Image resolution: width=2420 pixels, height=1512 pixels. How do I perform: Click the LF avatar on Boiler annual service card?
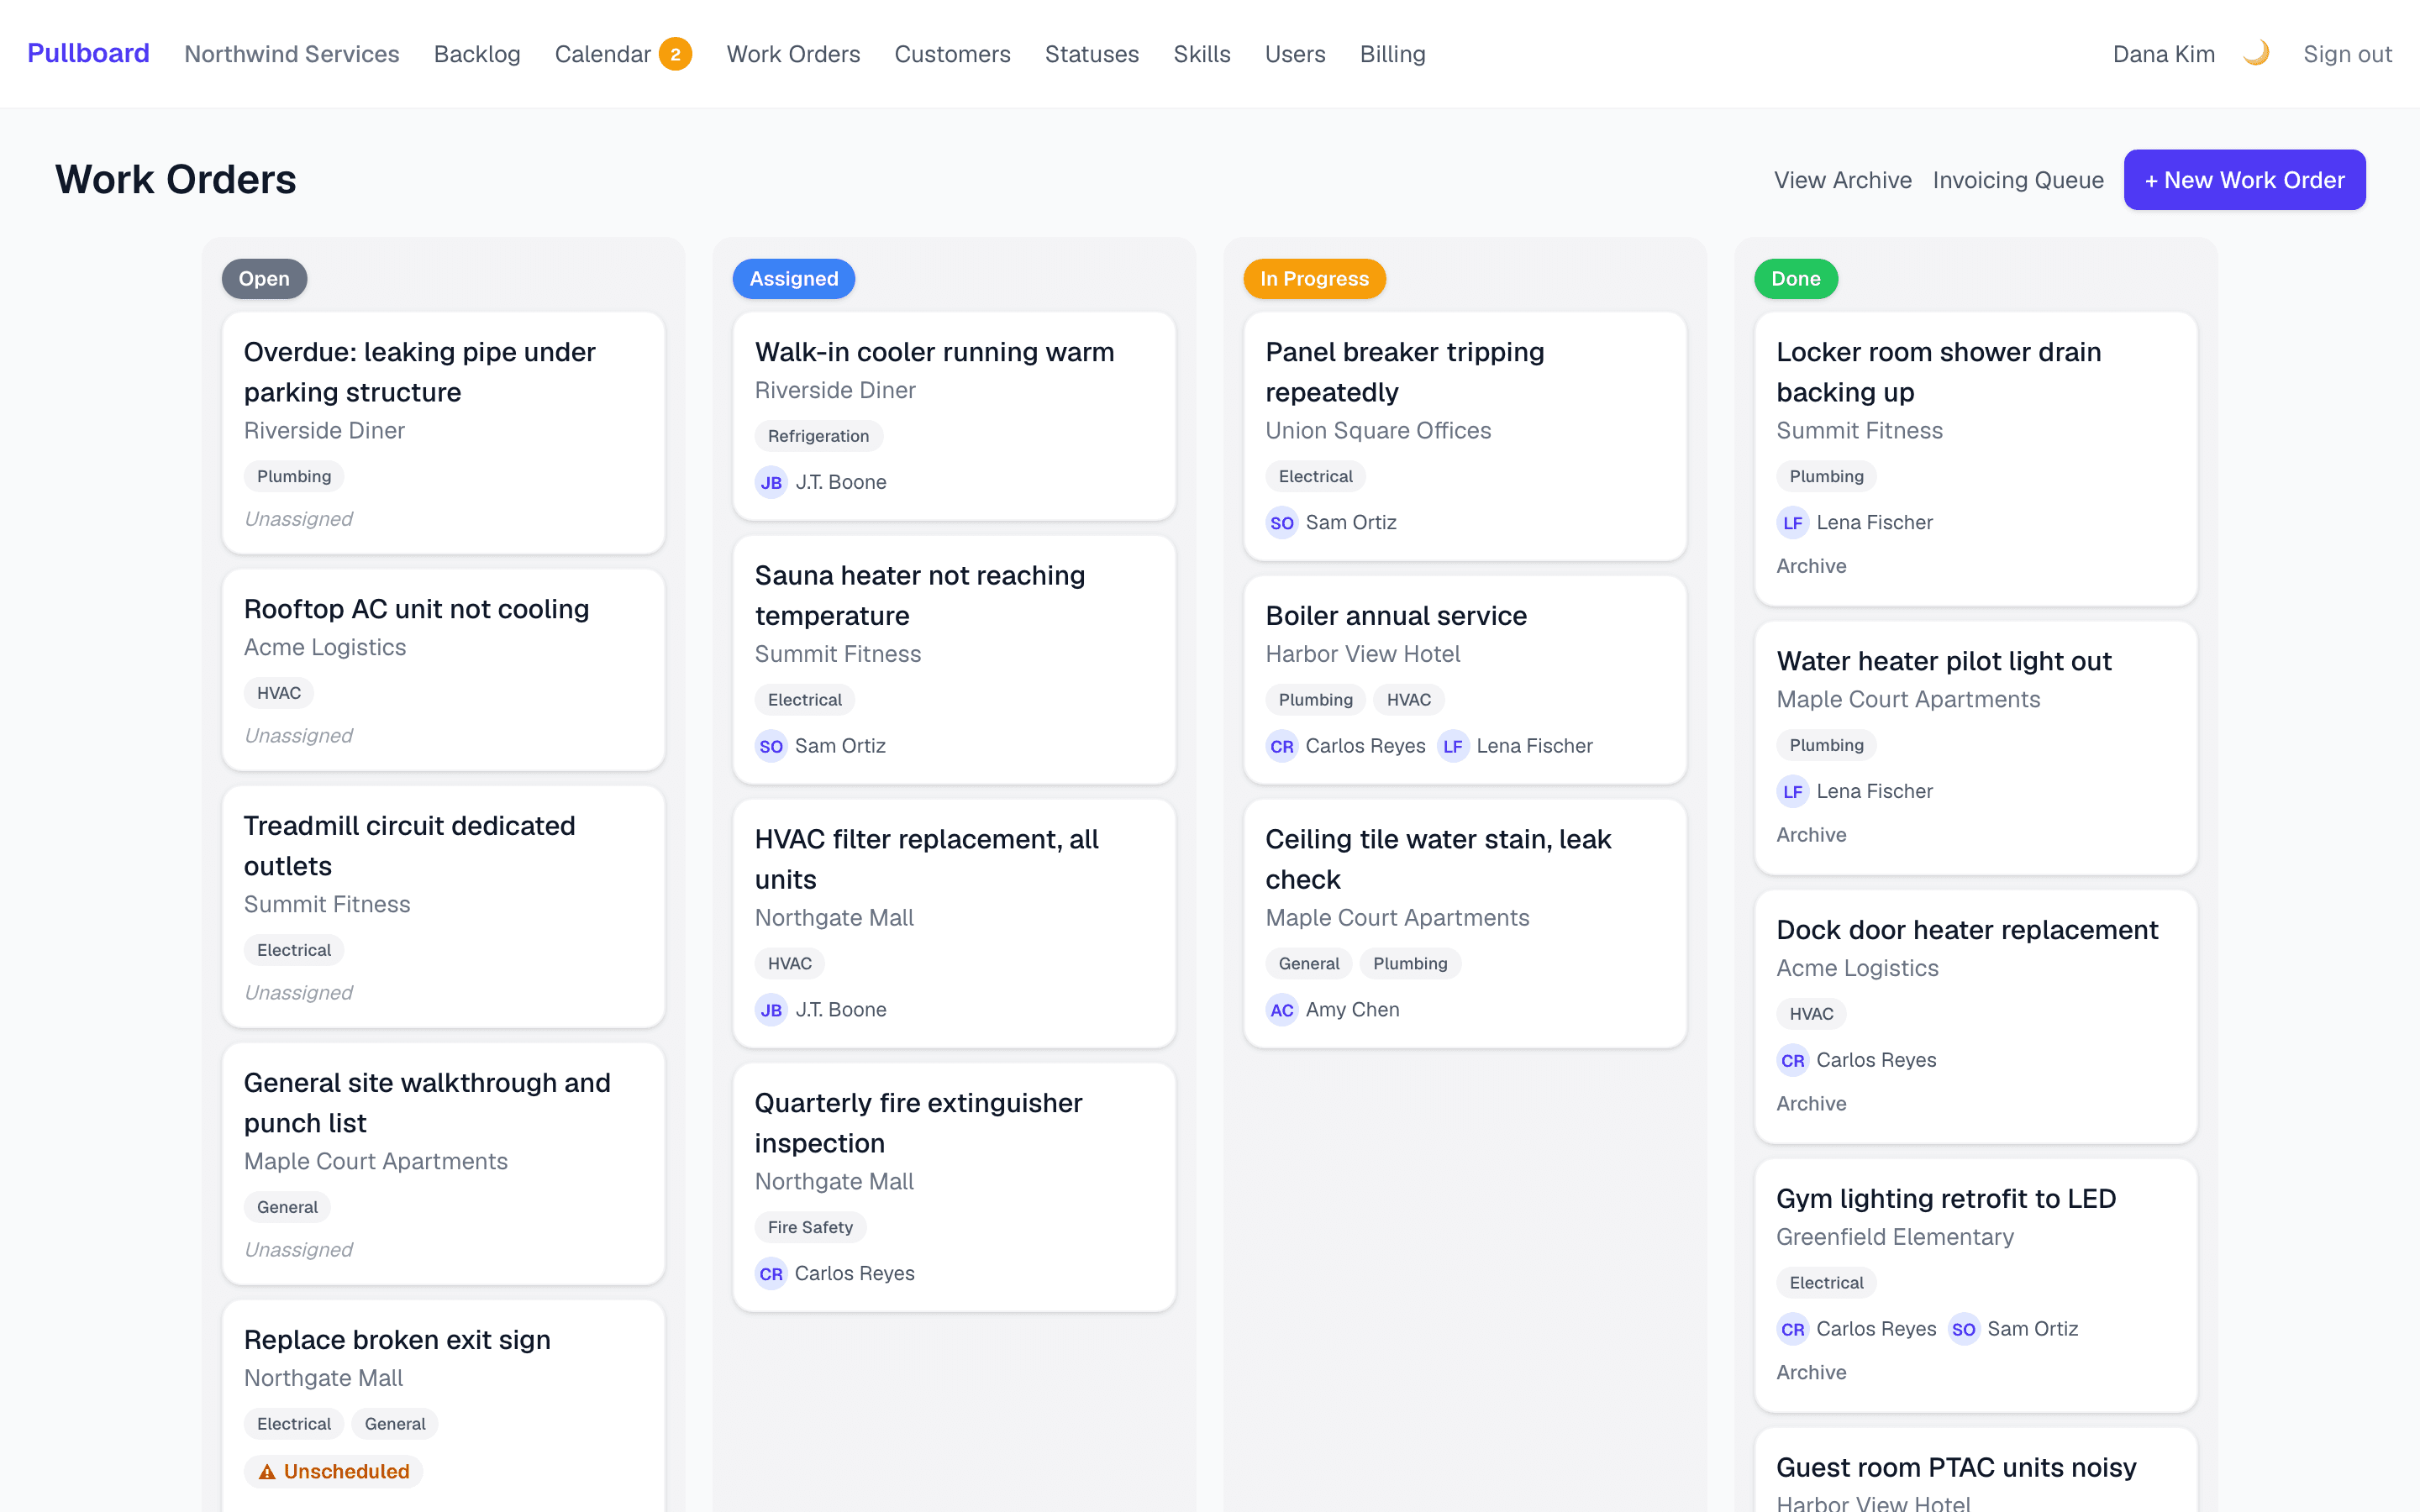click(1453, 746)
